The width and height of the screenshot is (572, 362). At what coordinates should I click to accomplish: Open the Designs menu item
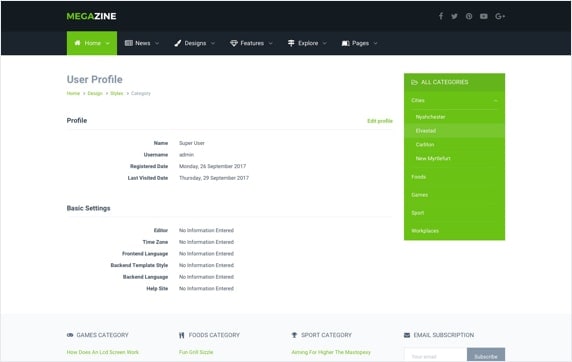click(194, 43)
